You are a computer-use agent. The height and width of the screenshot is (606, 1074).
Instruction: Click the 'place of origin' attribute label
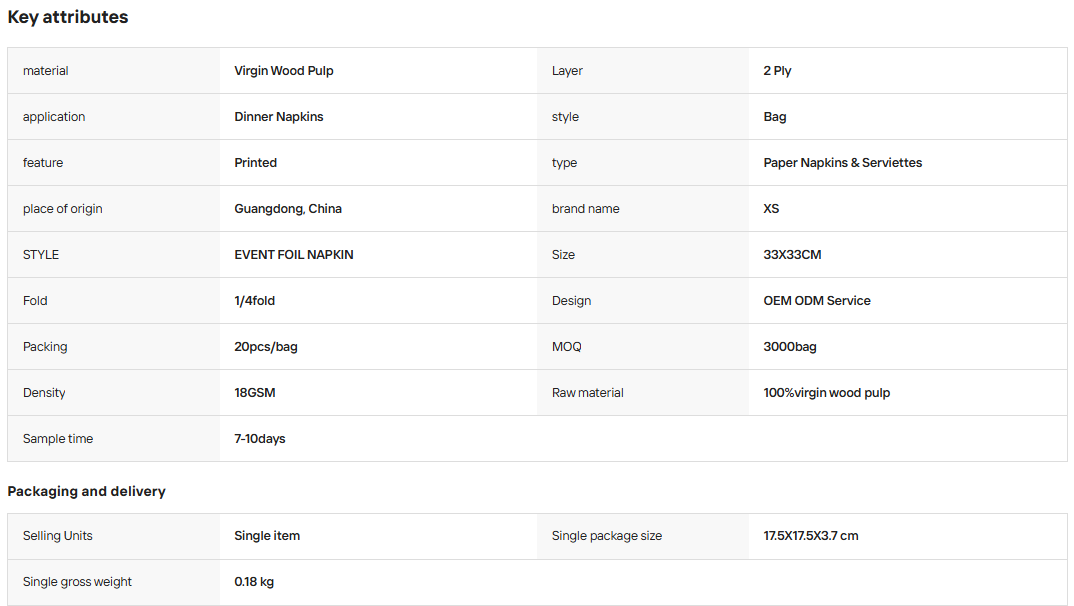pyautogui.click(x=62, y=208)
